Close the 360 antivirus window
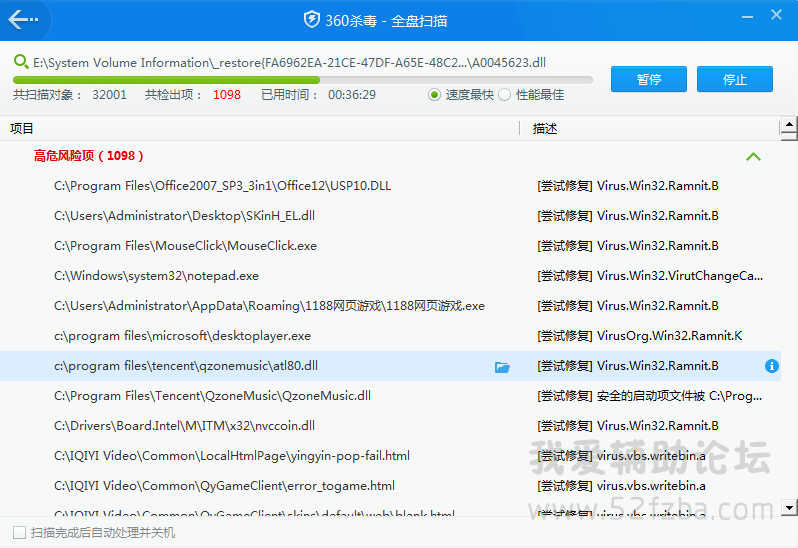Viewport: 798px width, 548px height. pyautogui.click(x=776, y=15)
